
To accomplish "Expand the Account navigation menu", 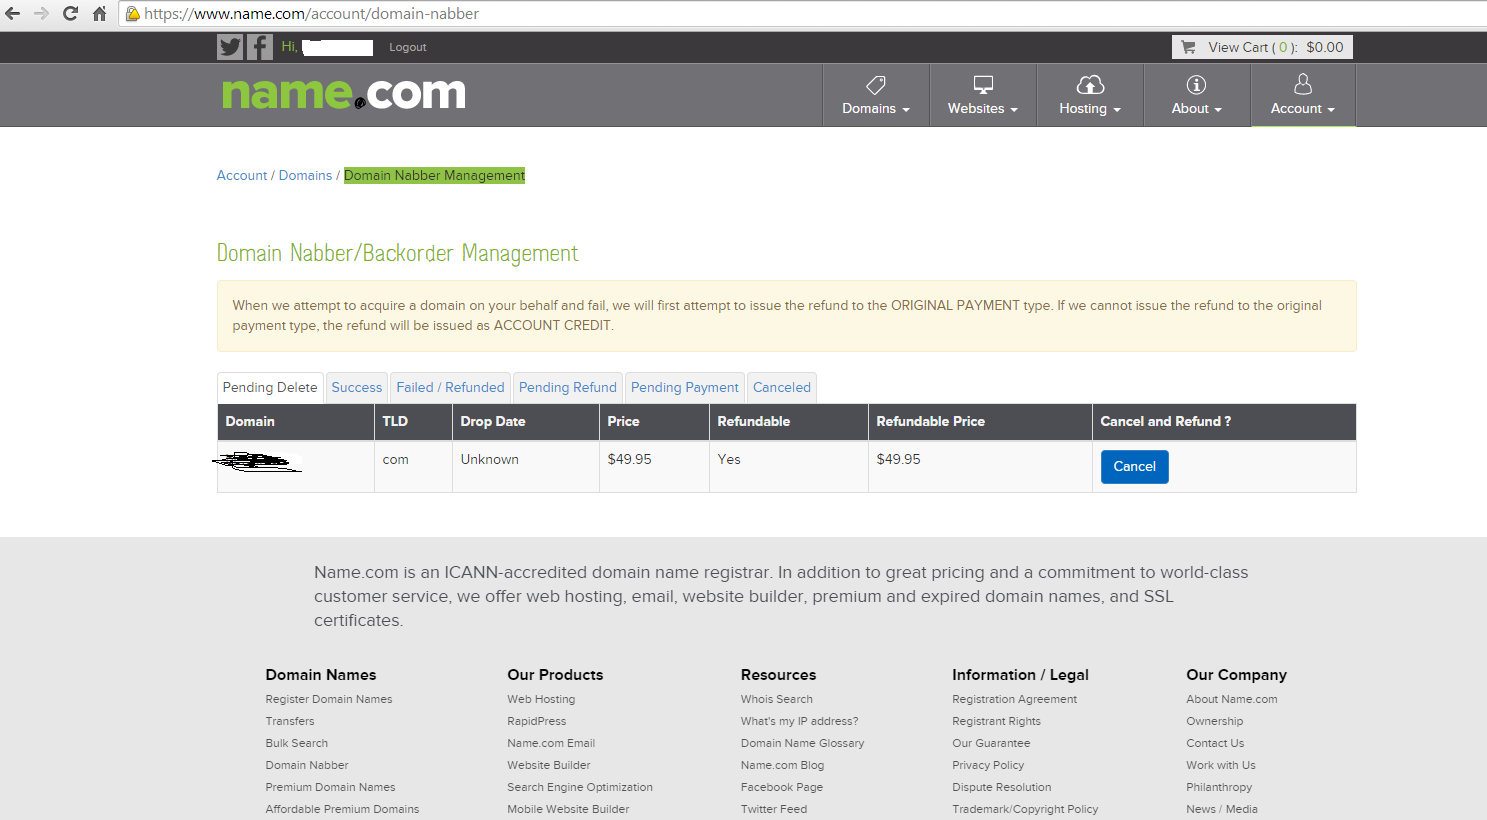I will pos(1303,96).
